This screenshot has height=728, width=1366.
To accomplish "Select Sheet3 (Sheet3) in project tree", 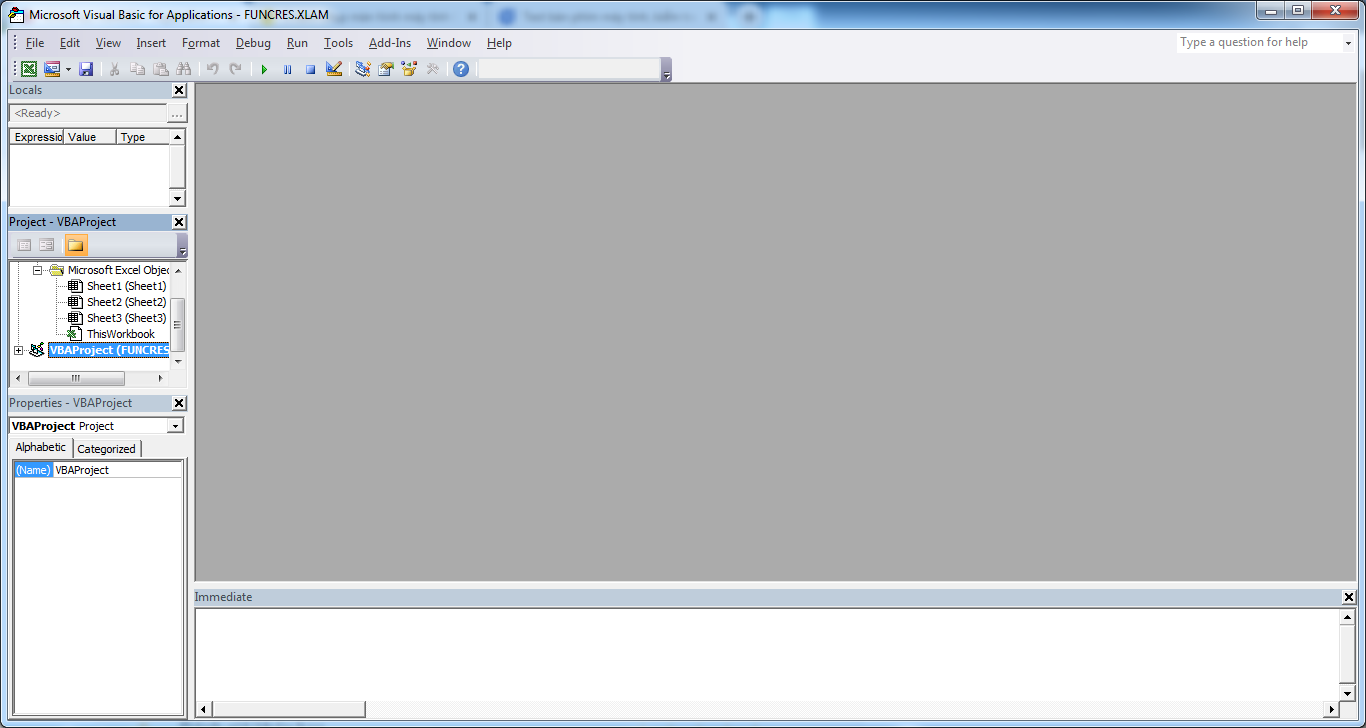I will (x=126, y=318).
